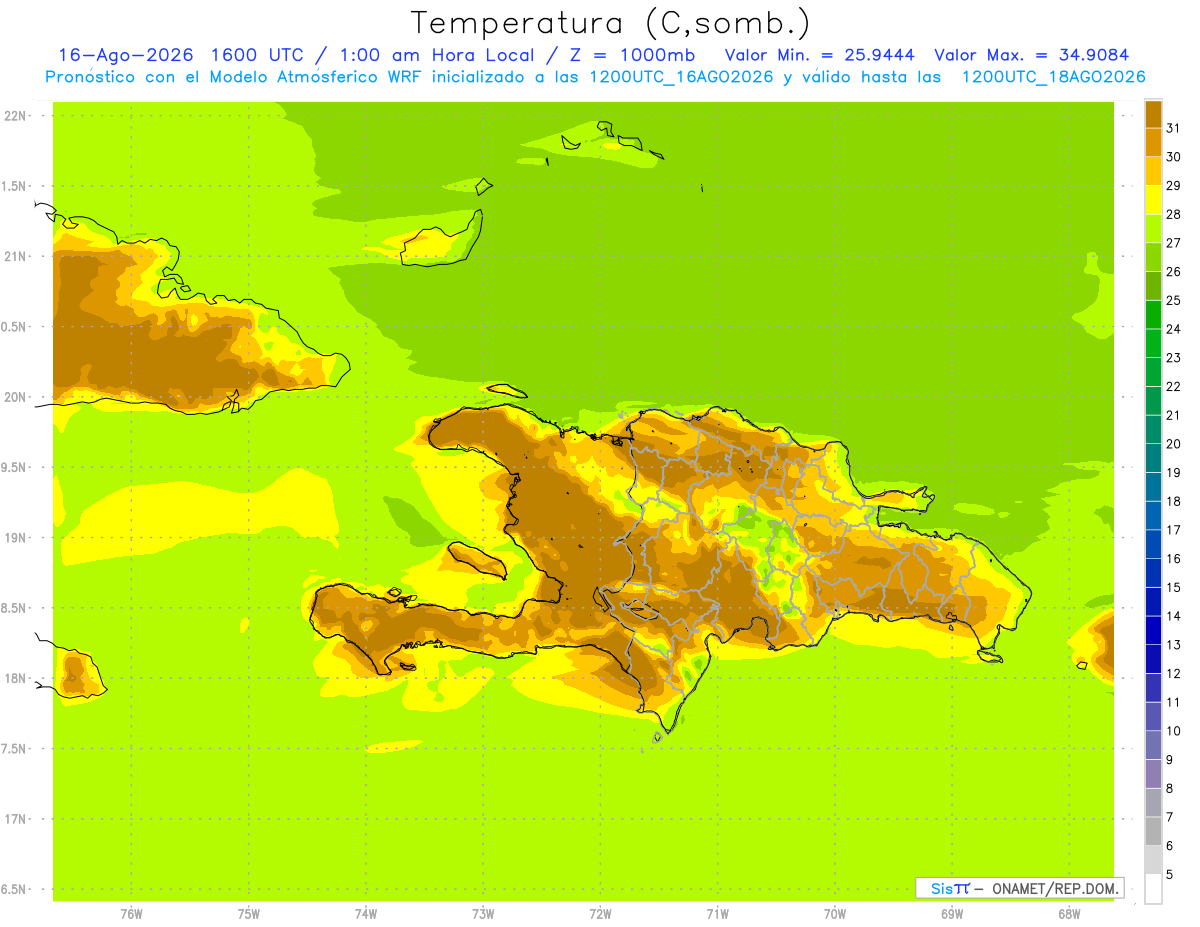Click the '22N' latitude label
This screenshot has height=927, width=1200.
[16, 115]
